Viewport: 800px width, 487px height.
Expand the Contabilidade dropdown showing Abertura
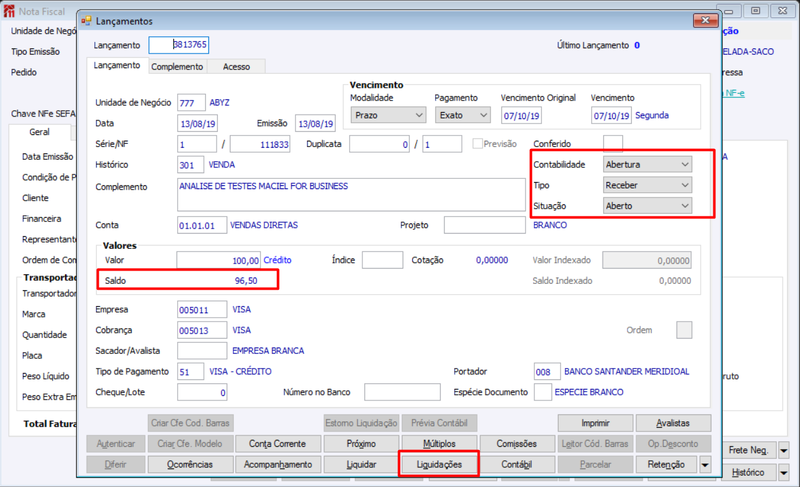[x=647, y=165]
